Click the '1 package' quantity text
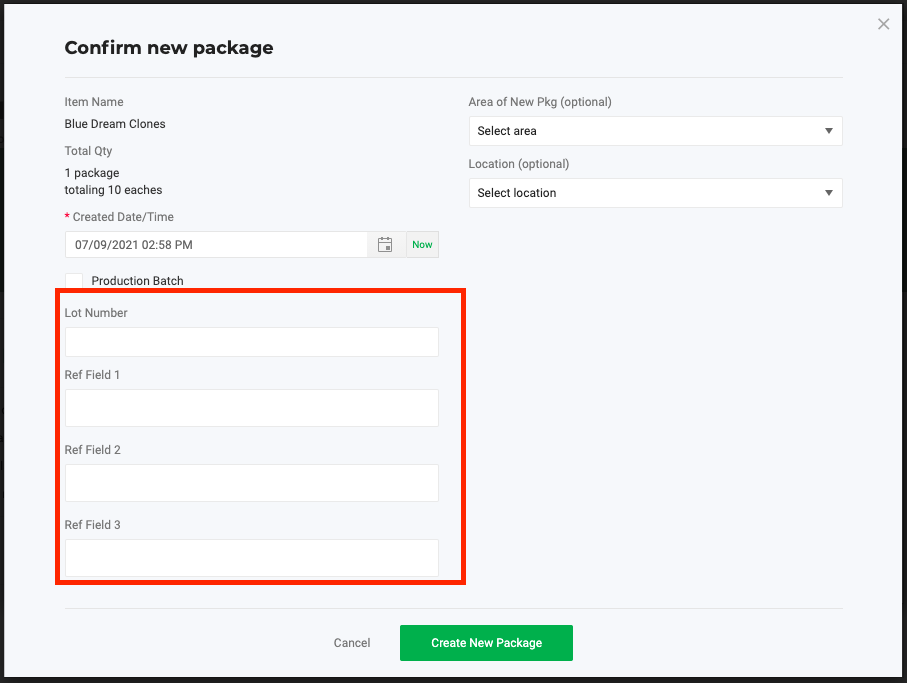907x683 pixels. (92, 173)
